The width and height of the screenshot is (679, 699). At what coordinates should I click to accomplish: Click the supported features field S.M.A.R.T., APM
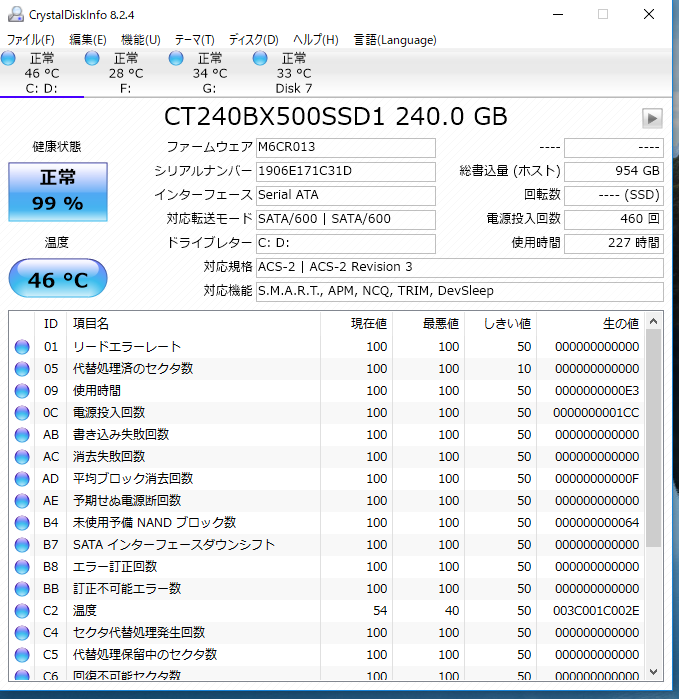tap(460, 292)
